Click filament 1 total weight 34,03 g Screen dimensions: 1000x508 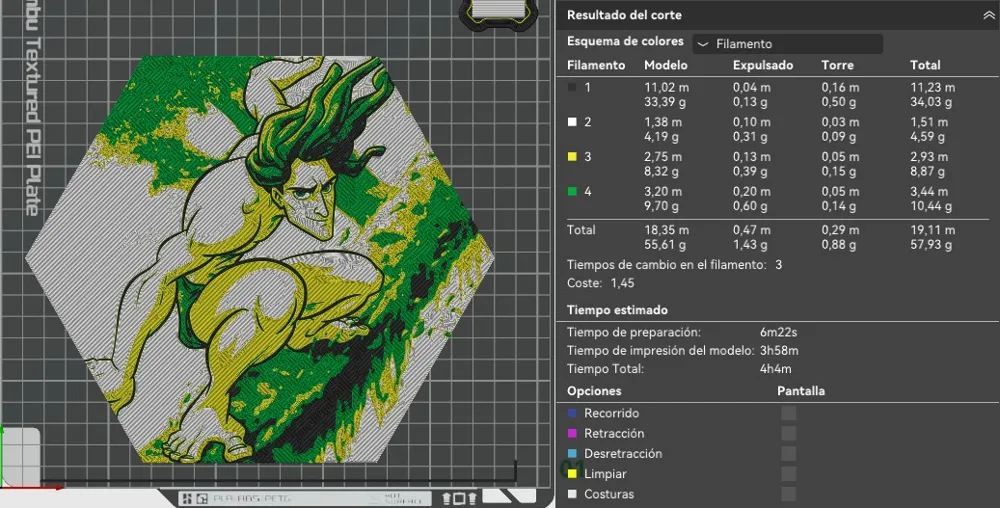[931, 102]
